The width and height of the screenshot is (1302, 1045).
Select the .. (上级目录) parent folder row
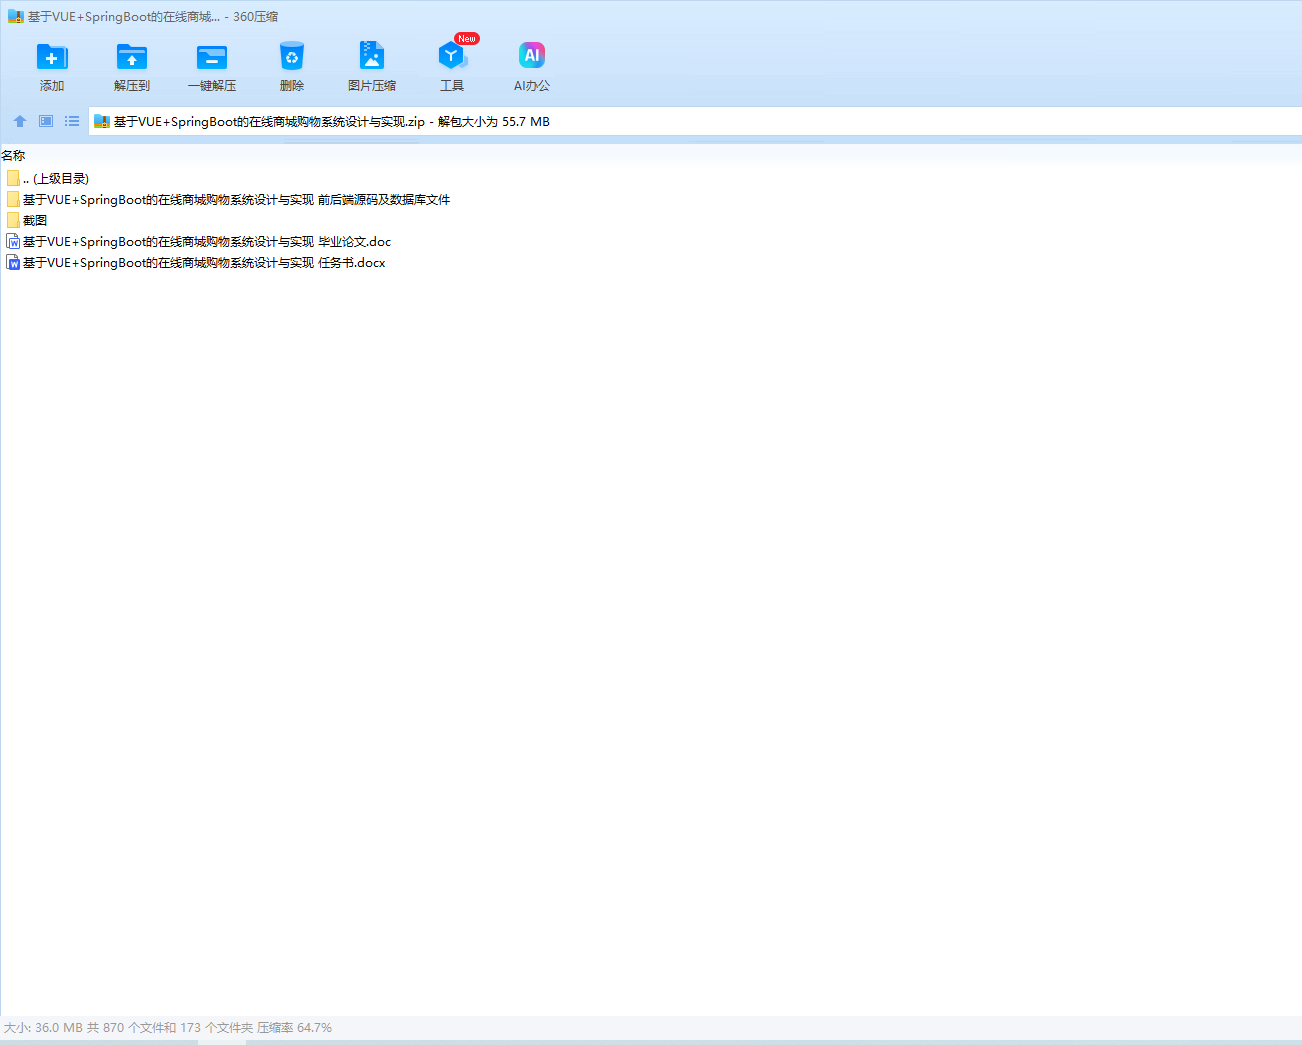click(x=48, y=178)
